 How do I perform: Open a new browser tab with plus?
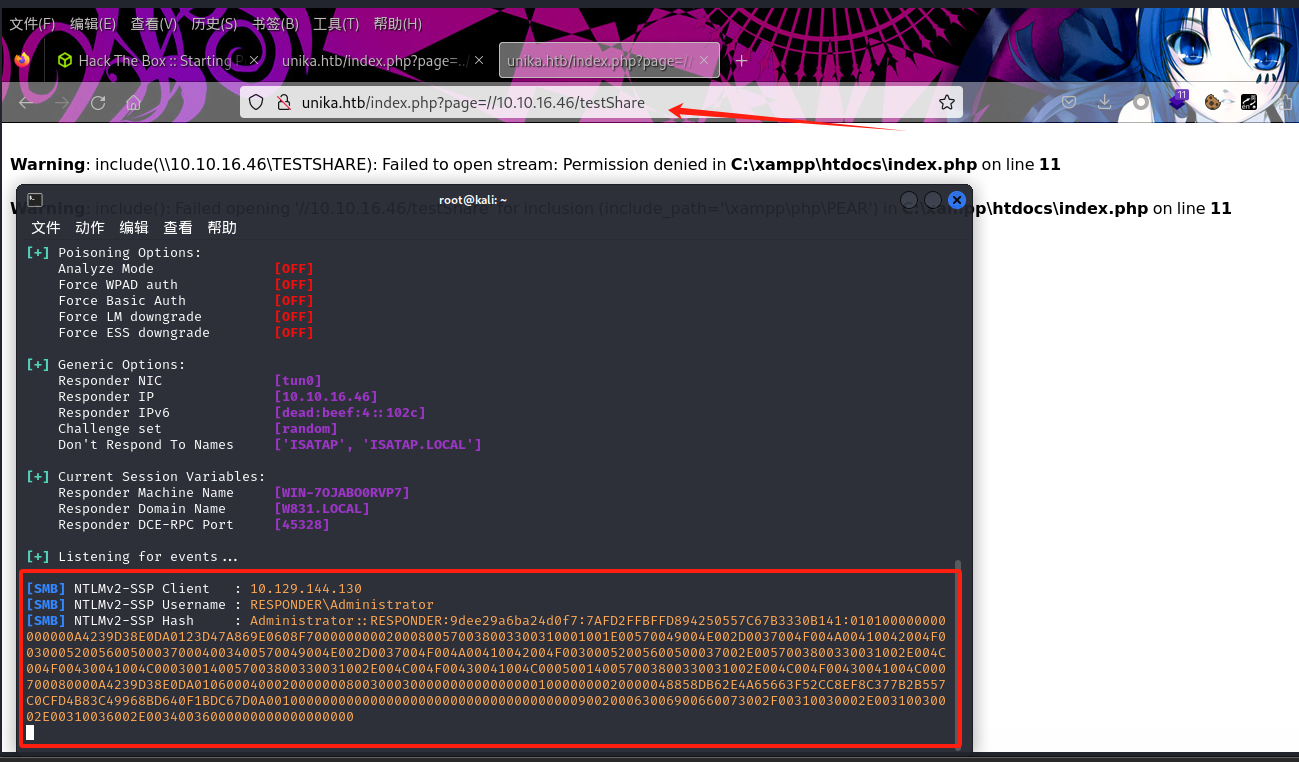coord(741,60)
